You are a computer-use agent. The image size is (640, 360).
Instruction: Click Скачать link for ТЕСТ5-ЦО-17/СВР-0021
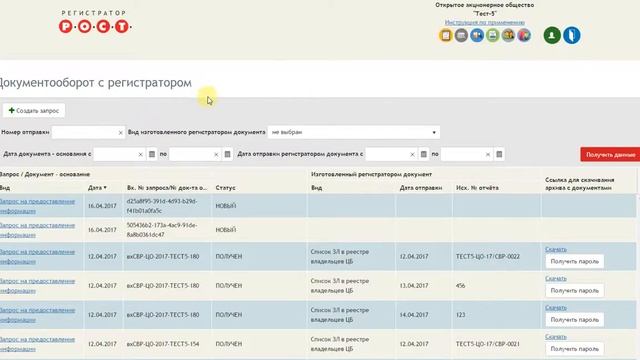click(x=556, y=337)
